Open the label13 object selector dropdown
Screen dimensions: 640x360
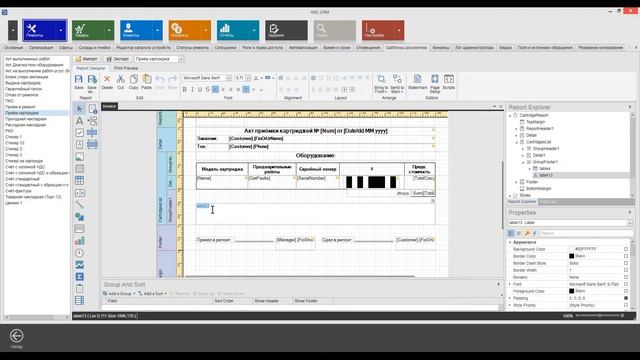coord(629,223)
